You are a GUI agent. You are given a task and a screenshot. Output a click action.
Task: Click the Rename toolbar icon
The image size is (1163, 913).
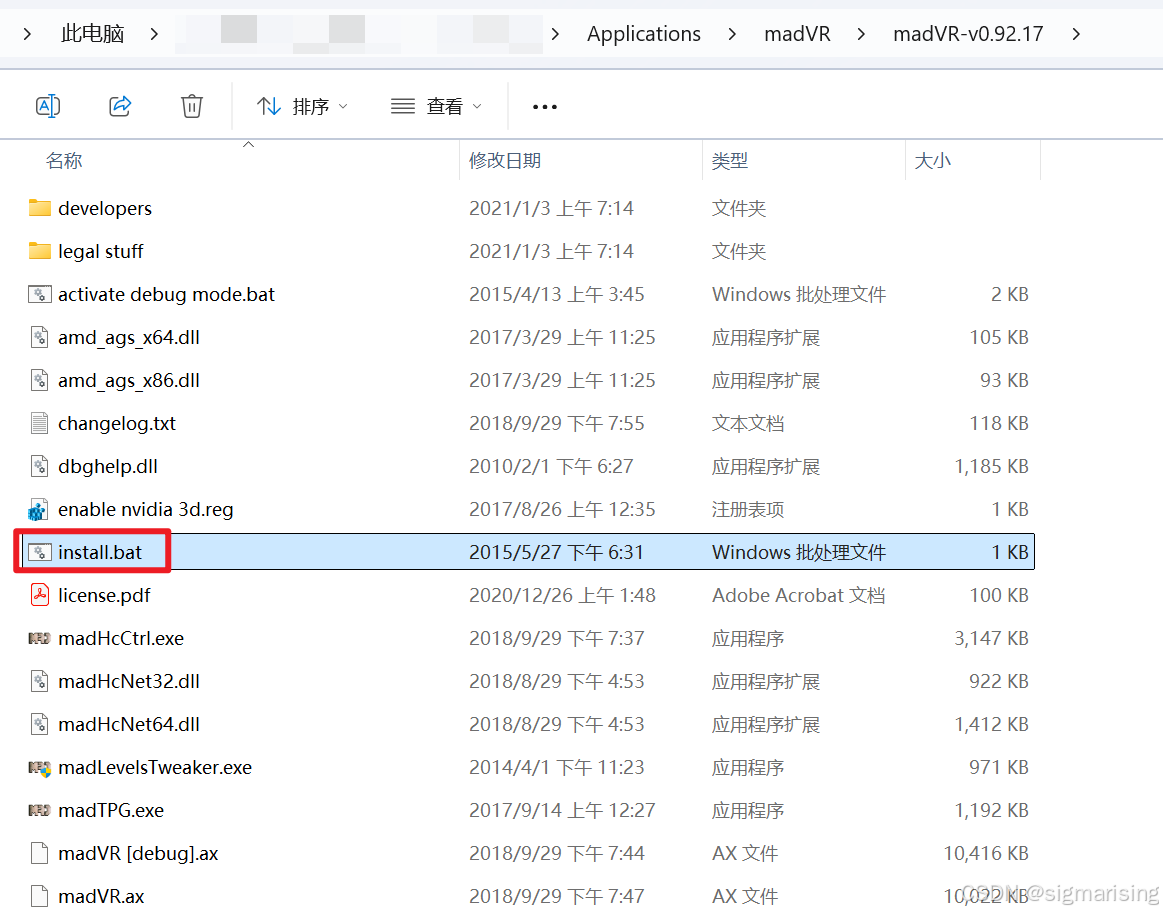48,106
